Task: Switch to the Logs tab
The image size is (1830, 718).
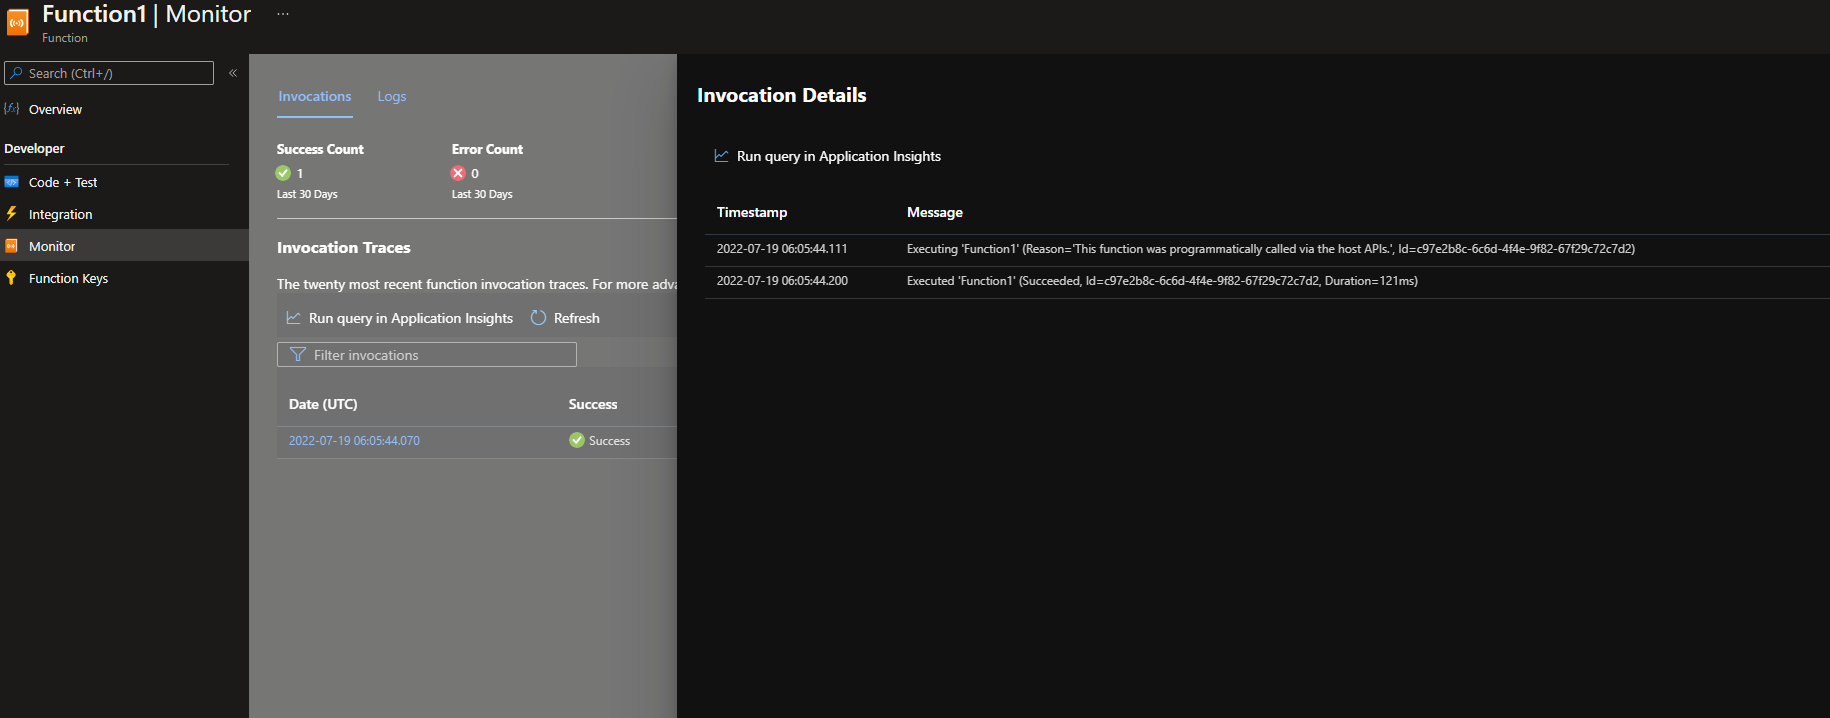Action: click(x=392, y=96)
